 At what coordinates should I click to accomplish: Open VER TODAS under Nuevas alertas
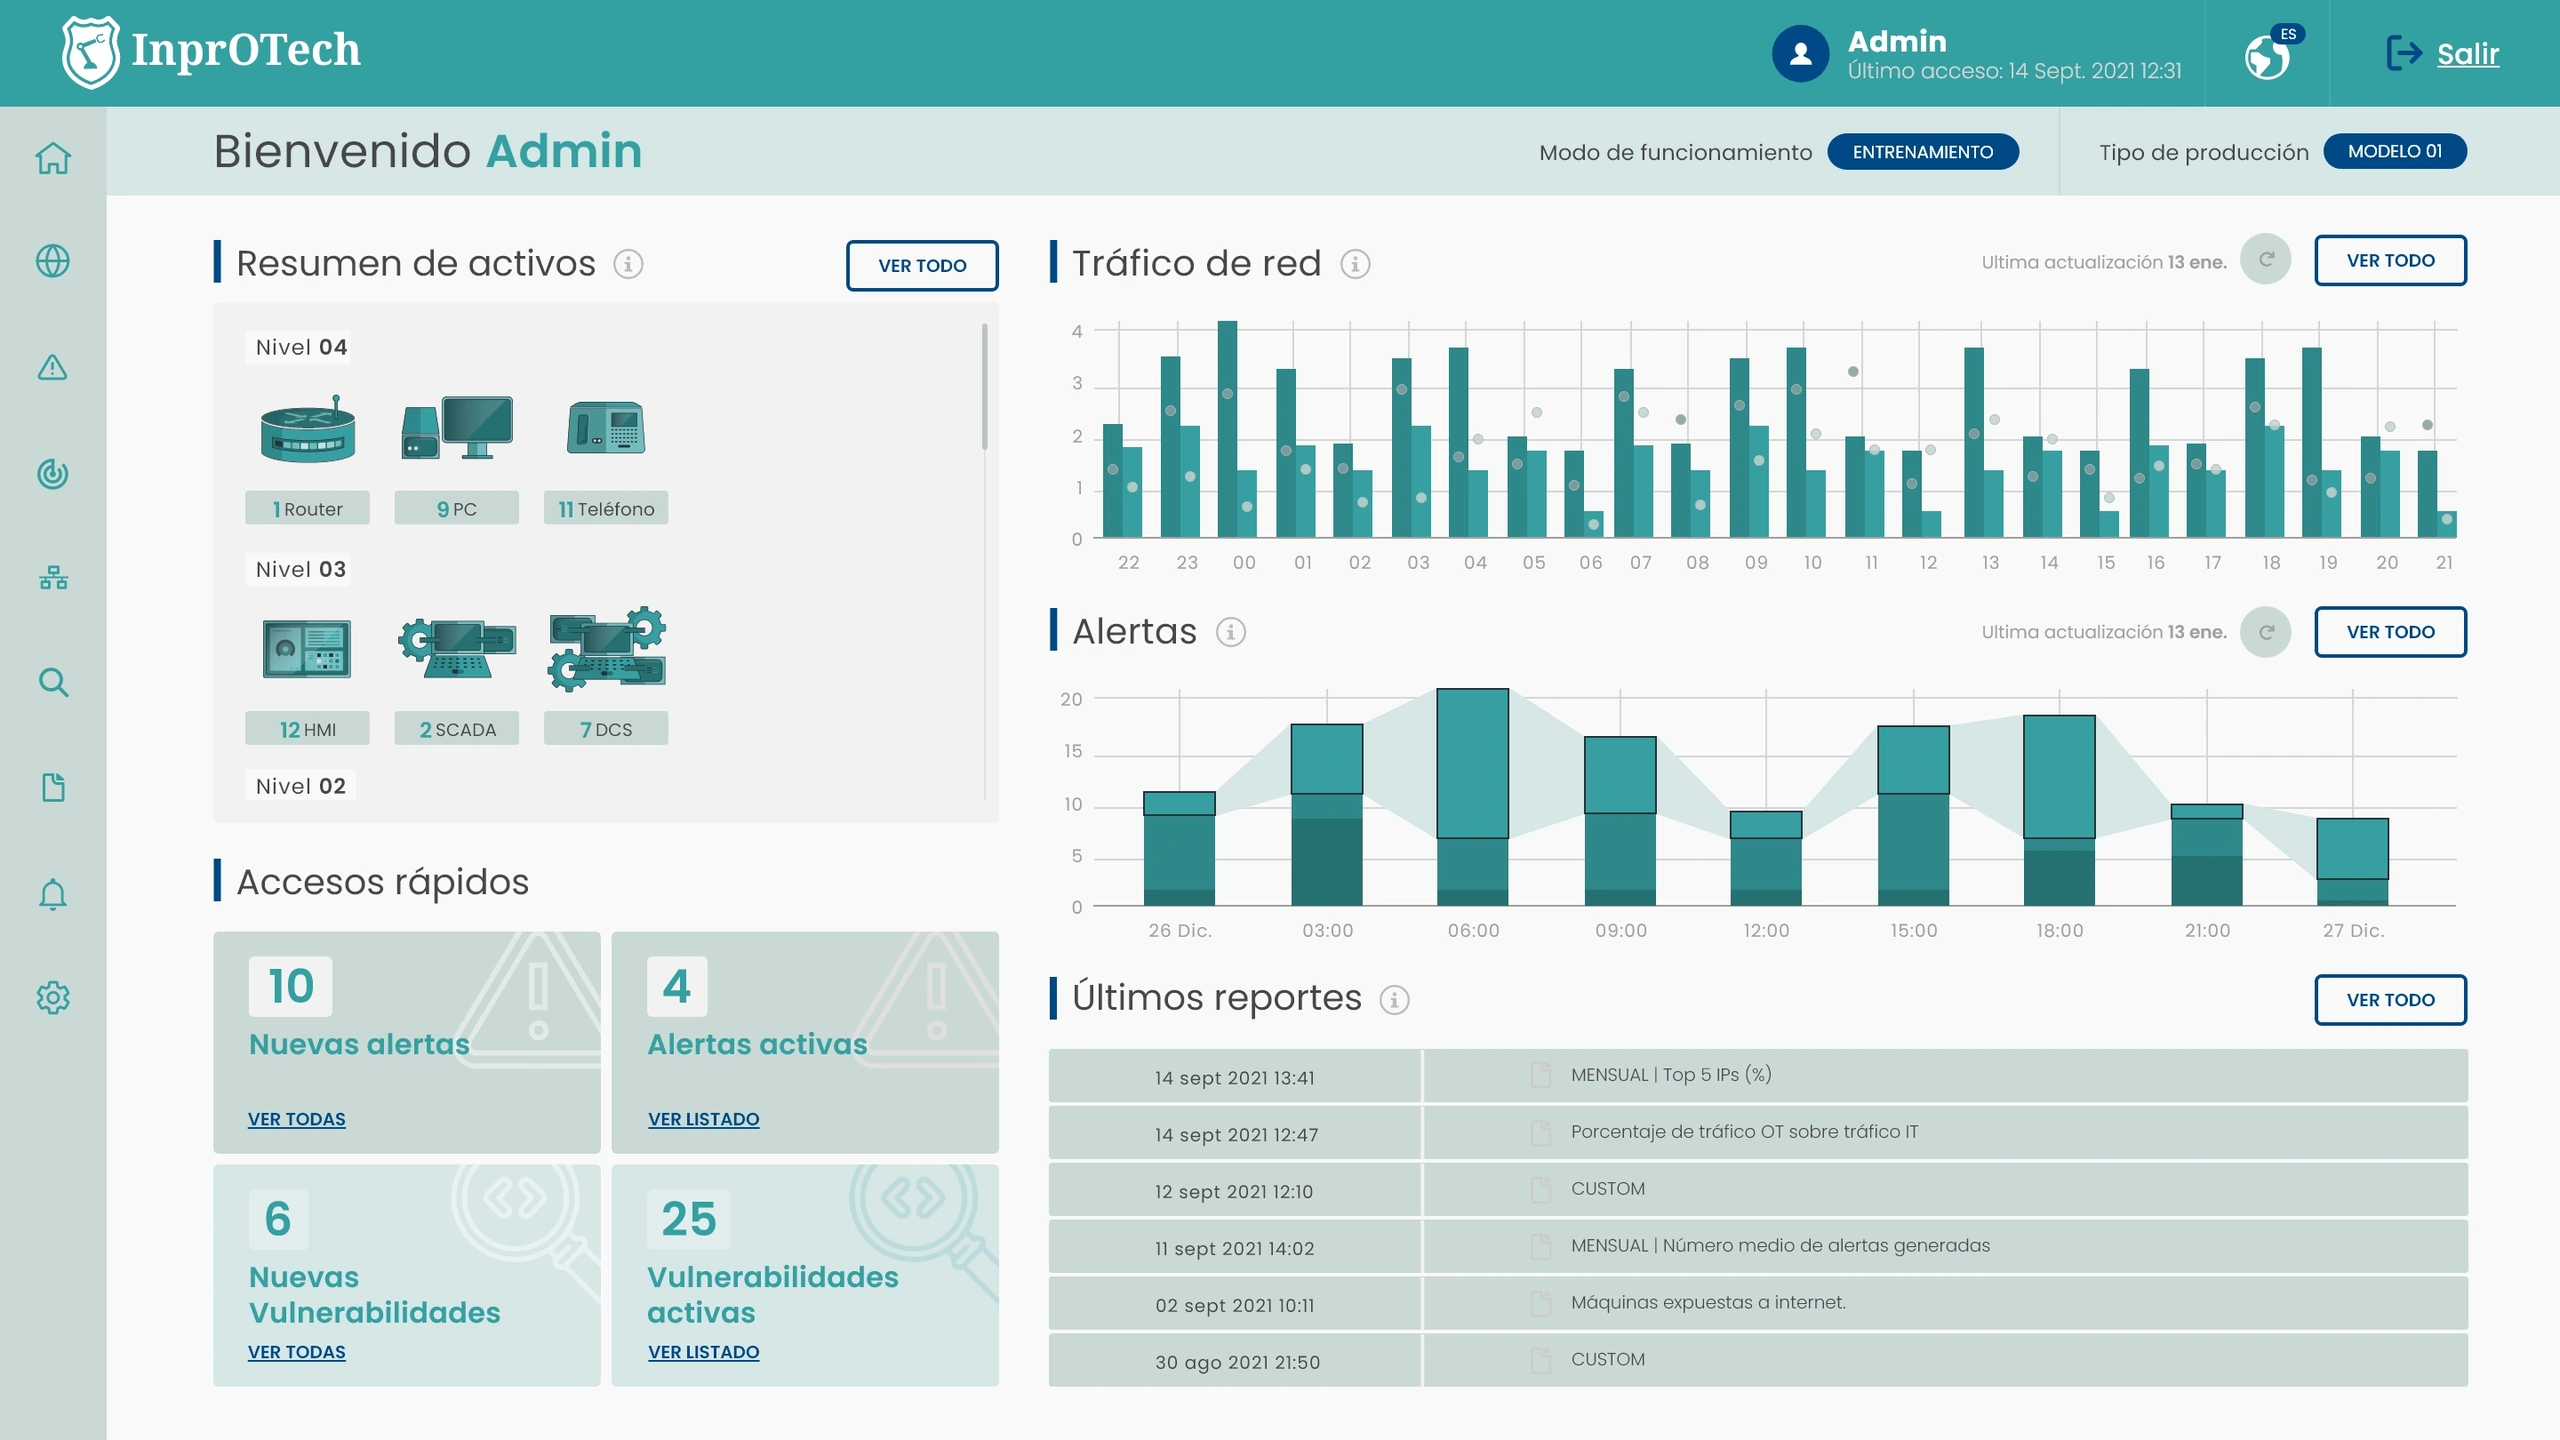296,1119
